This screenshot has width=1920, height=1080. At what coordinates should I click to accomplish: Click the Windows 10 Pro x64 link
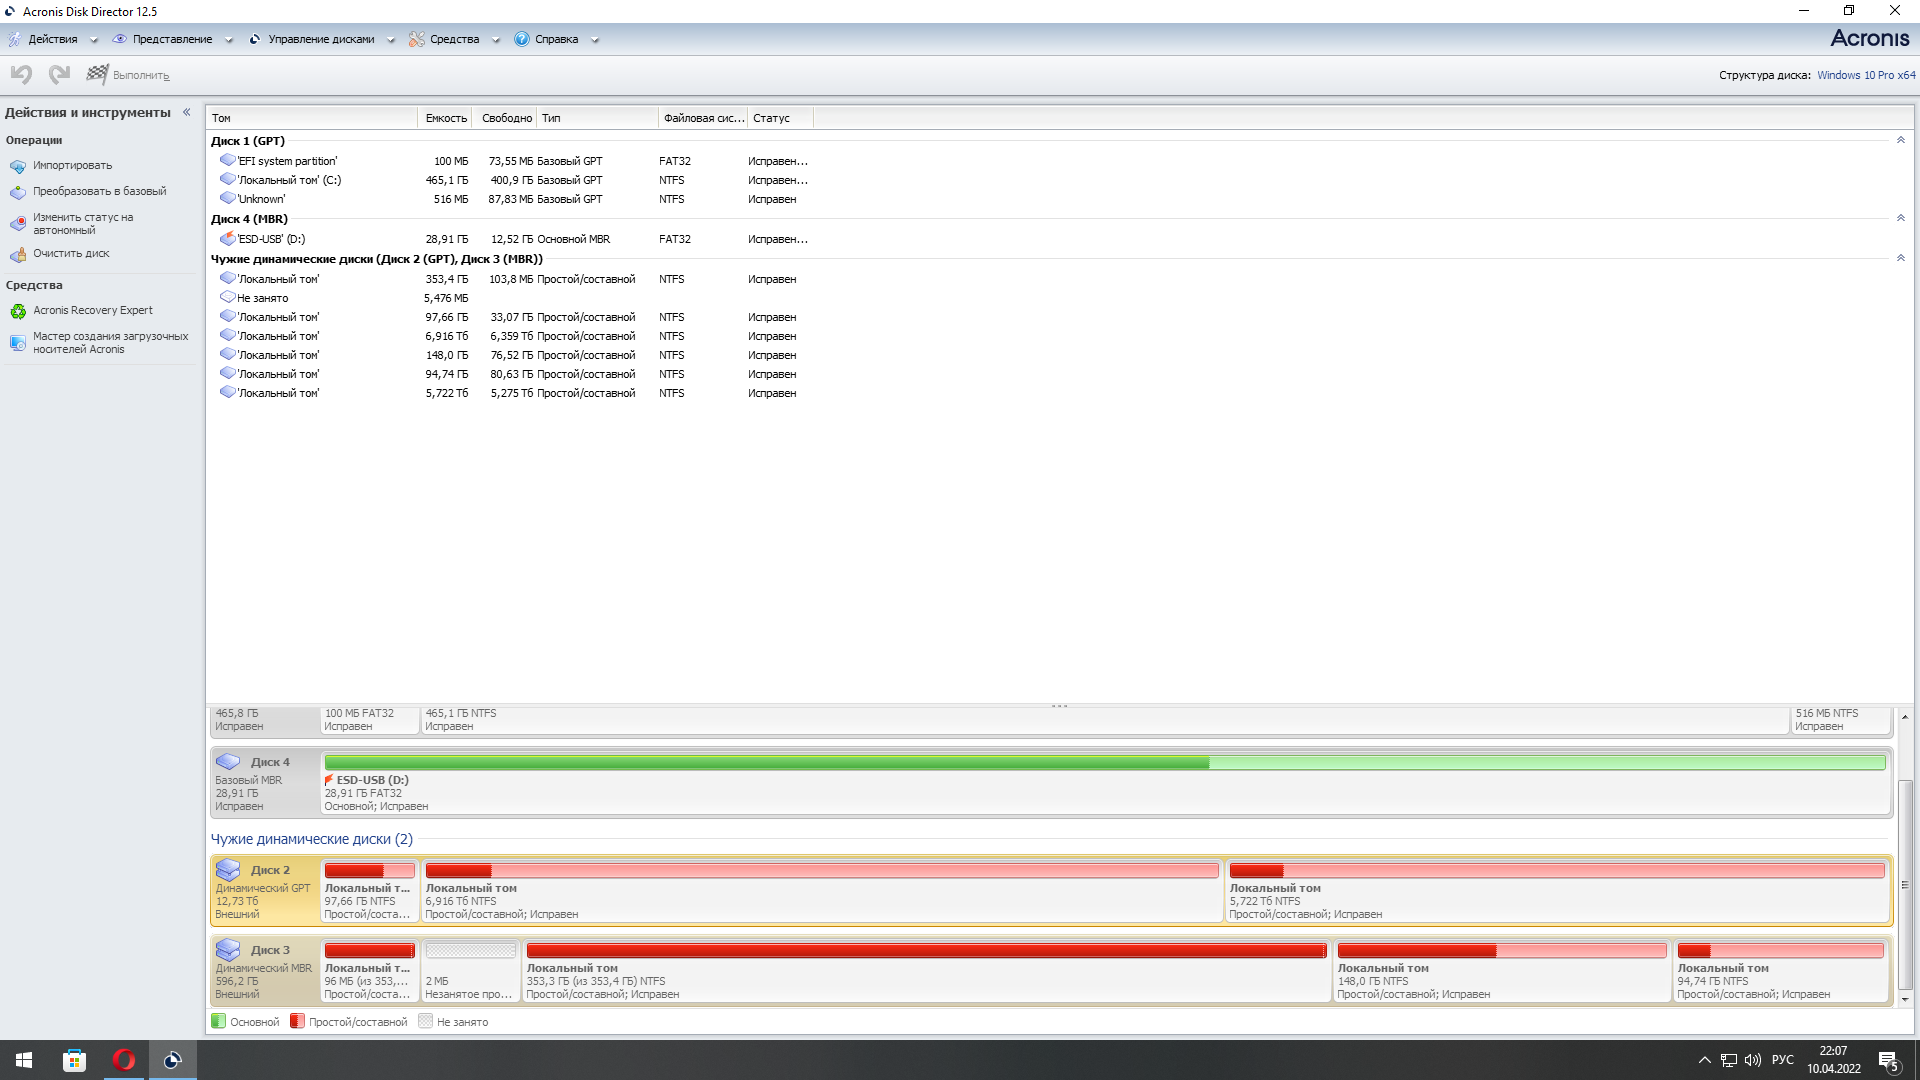click(1866, 76)
